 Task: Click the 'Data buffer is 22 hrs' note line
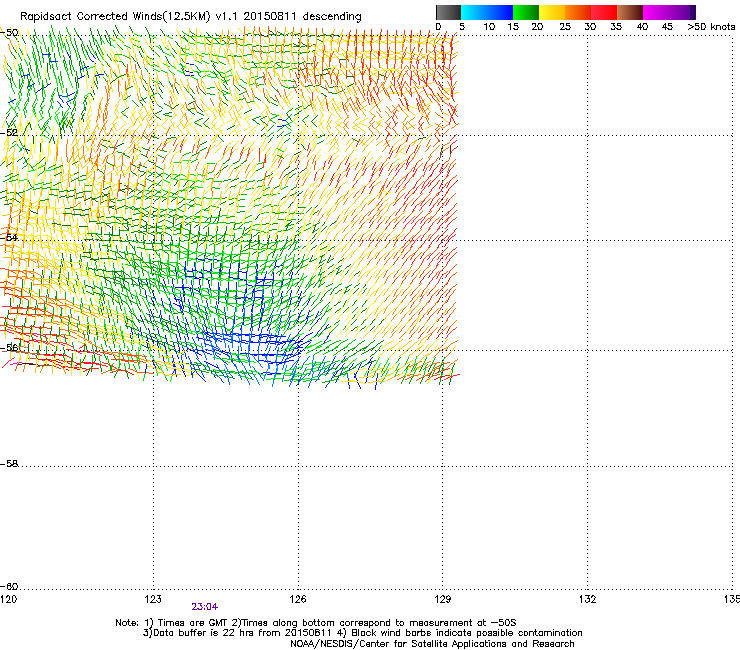click(x=362, y=633)
